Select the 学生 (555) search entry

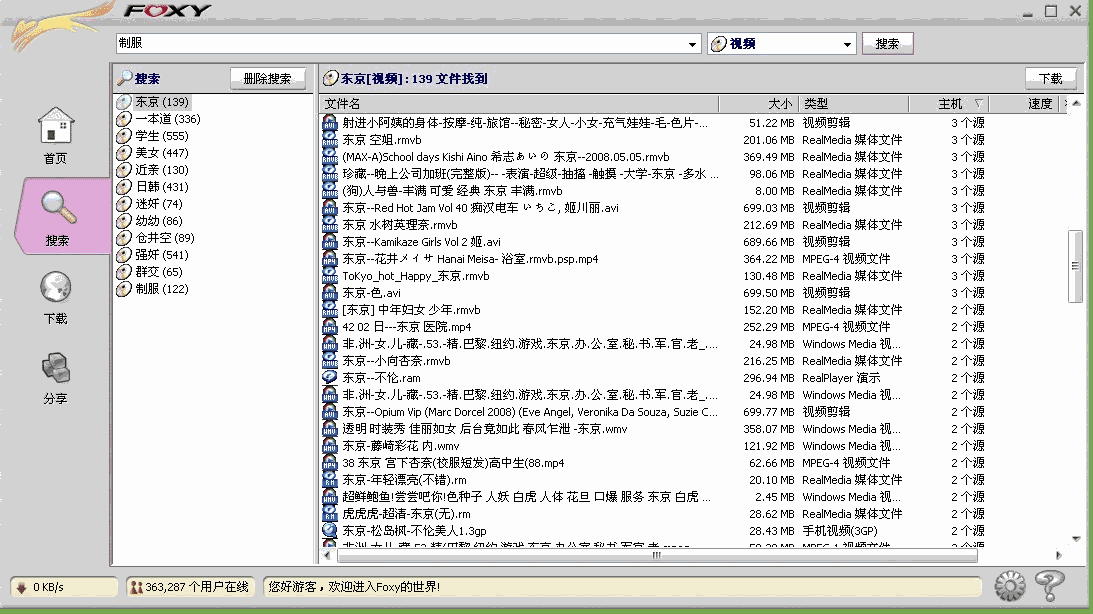point(161,136)
